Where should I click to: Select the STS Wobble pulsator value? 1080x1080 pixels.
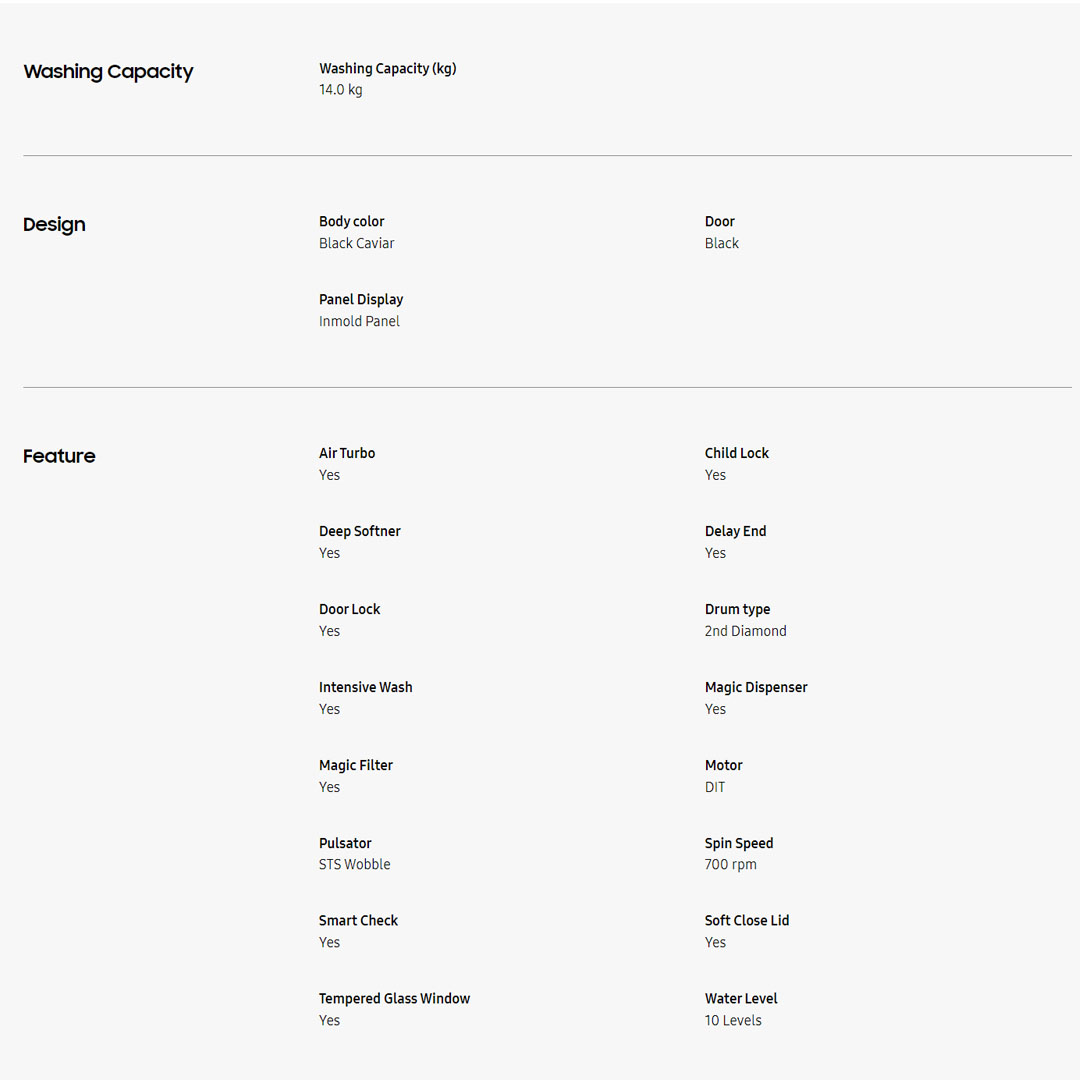[x=355, y=865]
